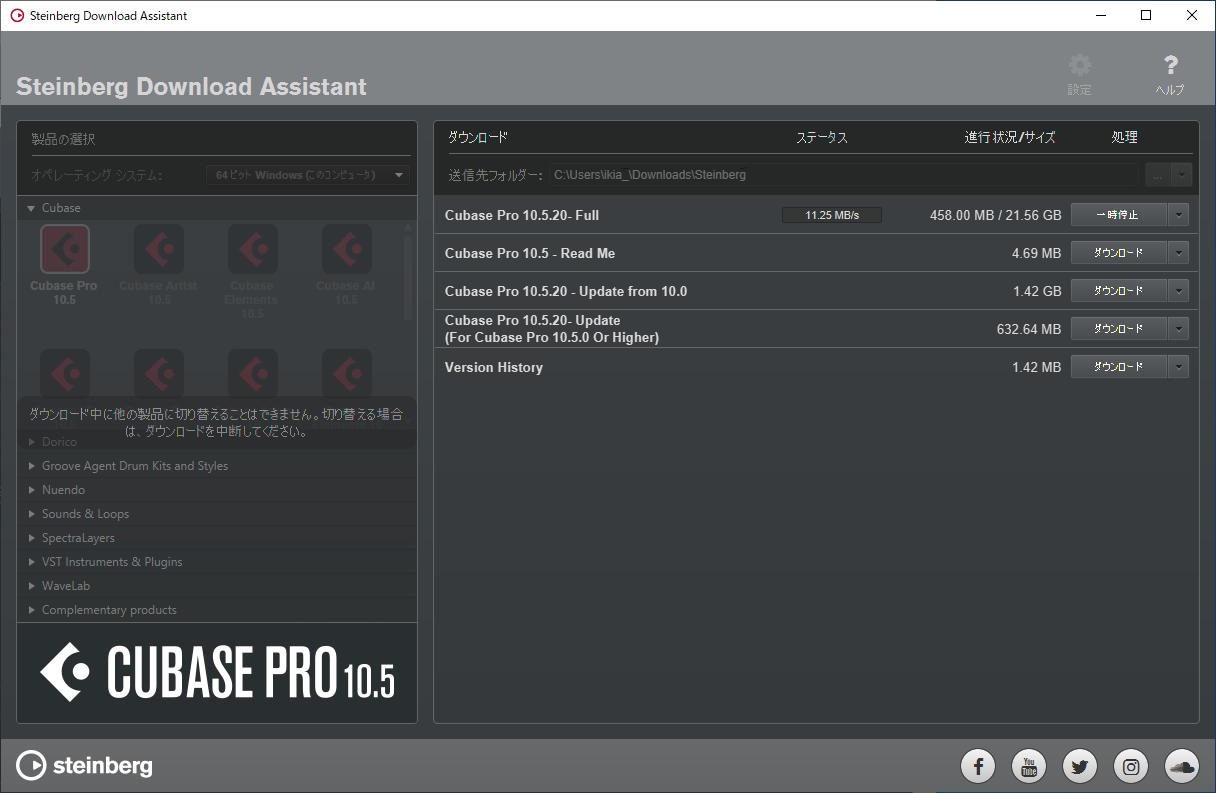Viewport: 1216px width, 793px height.
Task: Click the ステータス column header
Action: coord(822,137)
